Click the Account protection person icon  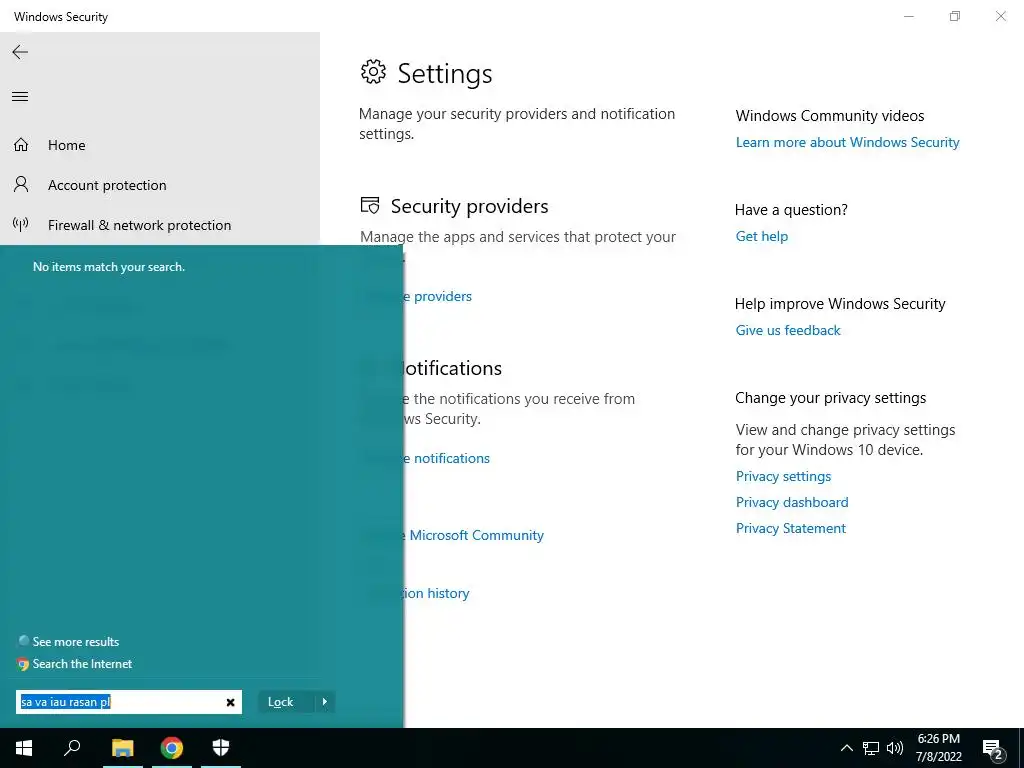(21, 184)
